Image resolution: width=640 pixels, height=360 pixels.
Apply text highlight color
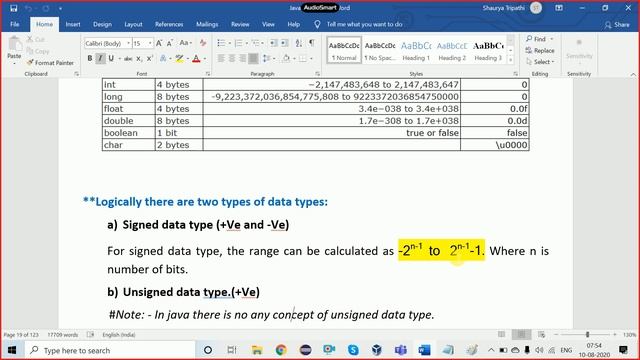179,59
